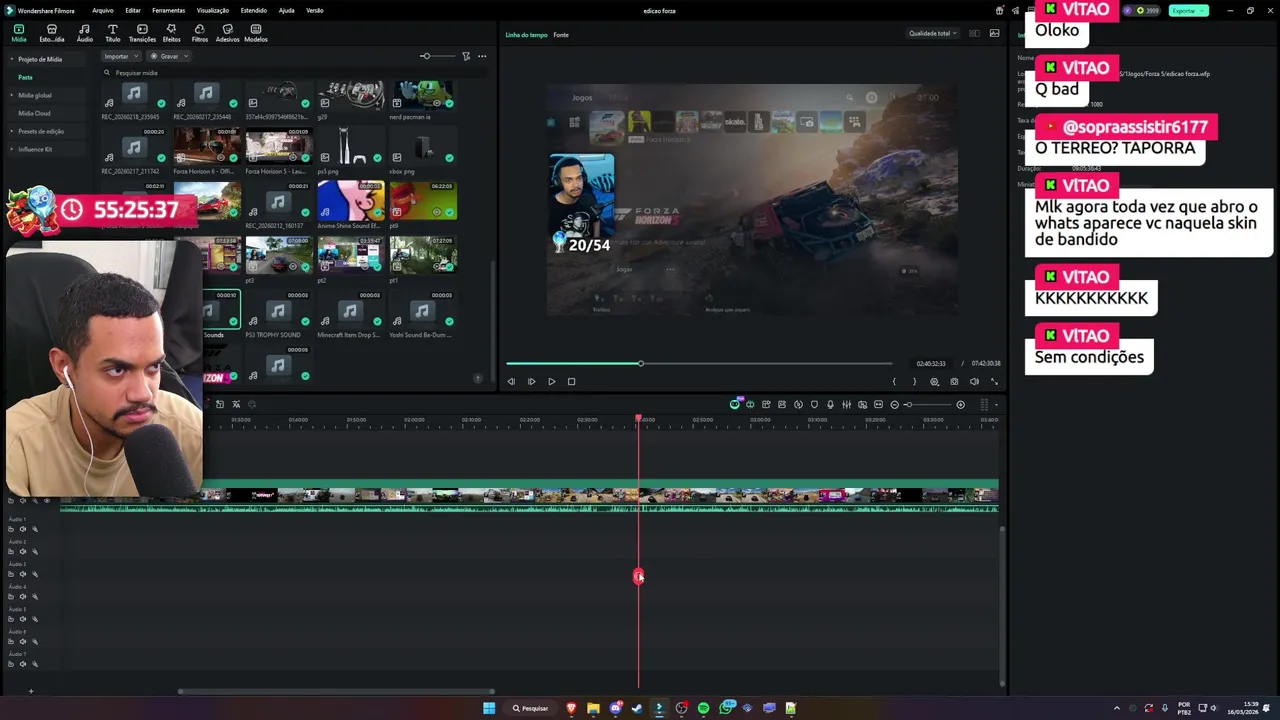The image size is (1280, 720).
Task: Expand the Mídia global section
Action: point(12,95)
